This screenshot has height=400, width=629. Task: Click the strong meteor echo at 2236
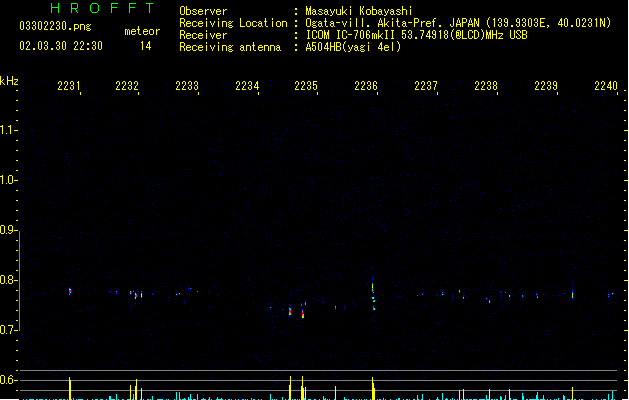373,296
